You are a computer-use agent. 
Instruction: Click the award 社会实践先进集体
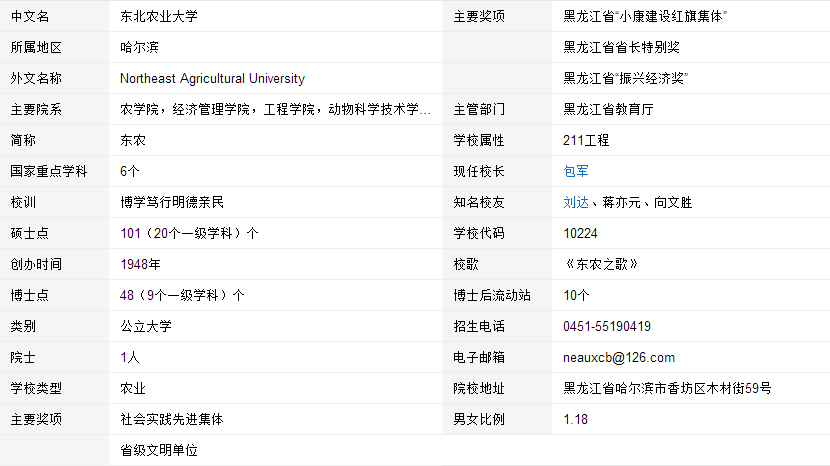pos(172,419)
